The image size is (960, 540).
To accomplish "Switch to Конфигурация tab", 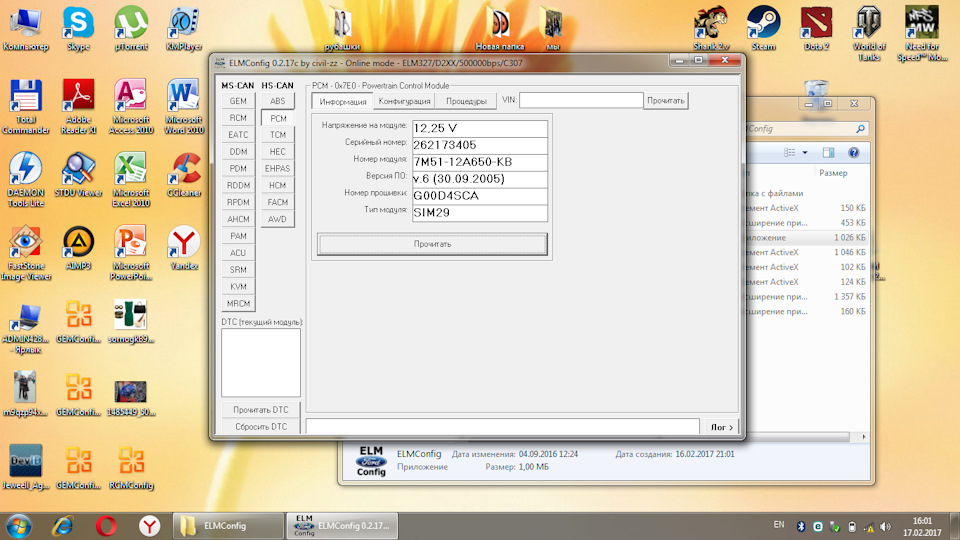I will tap(404, 101).
